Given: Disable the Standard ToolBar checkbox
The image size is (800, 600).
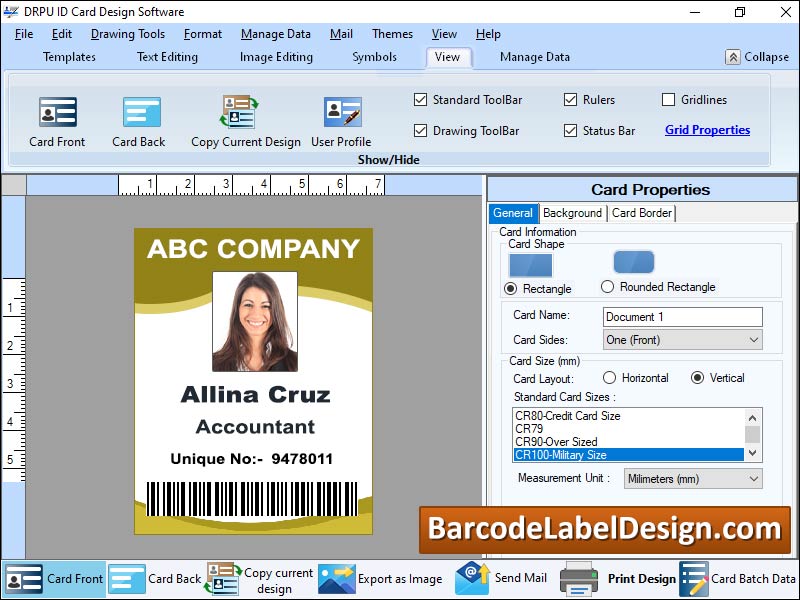Looking at the screenshot, I should click(x=421, y=100).
